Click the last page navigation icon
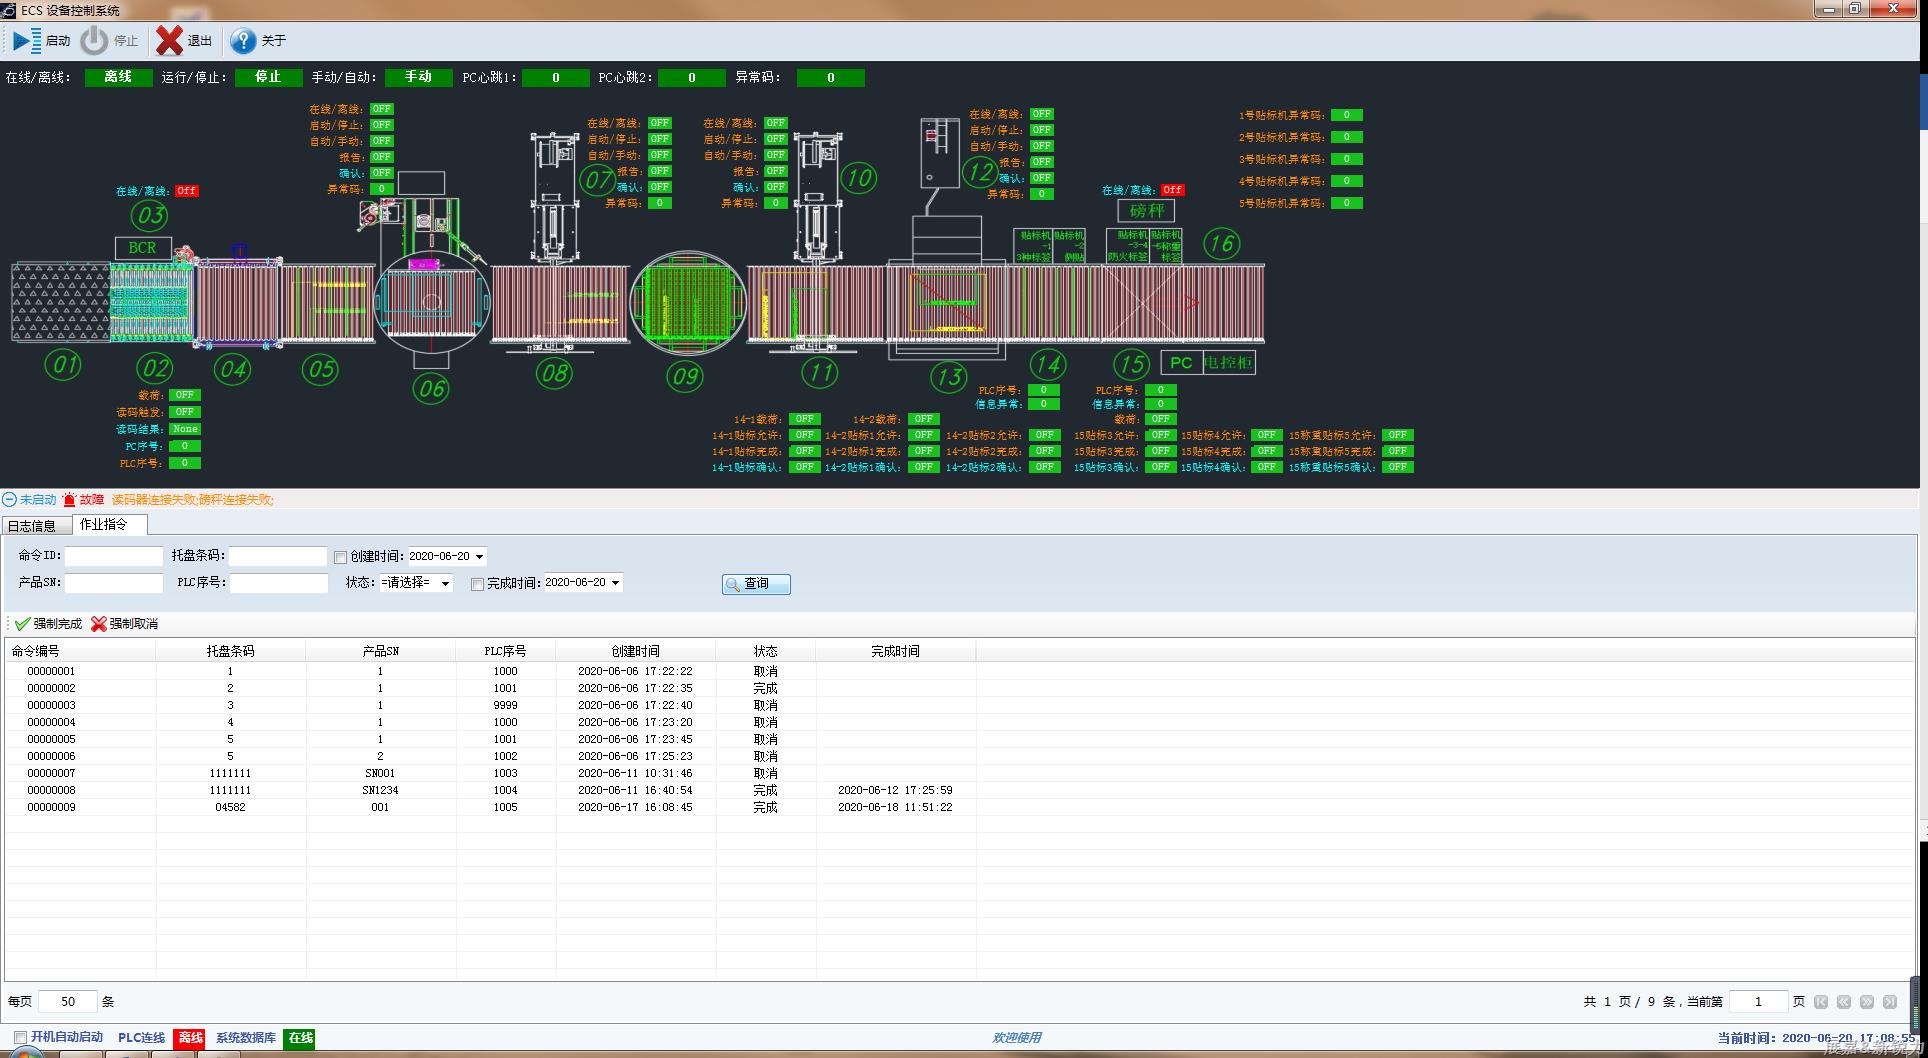The image size is (1928, 1058). coord(1889,1002)
